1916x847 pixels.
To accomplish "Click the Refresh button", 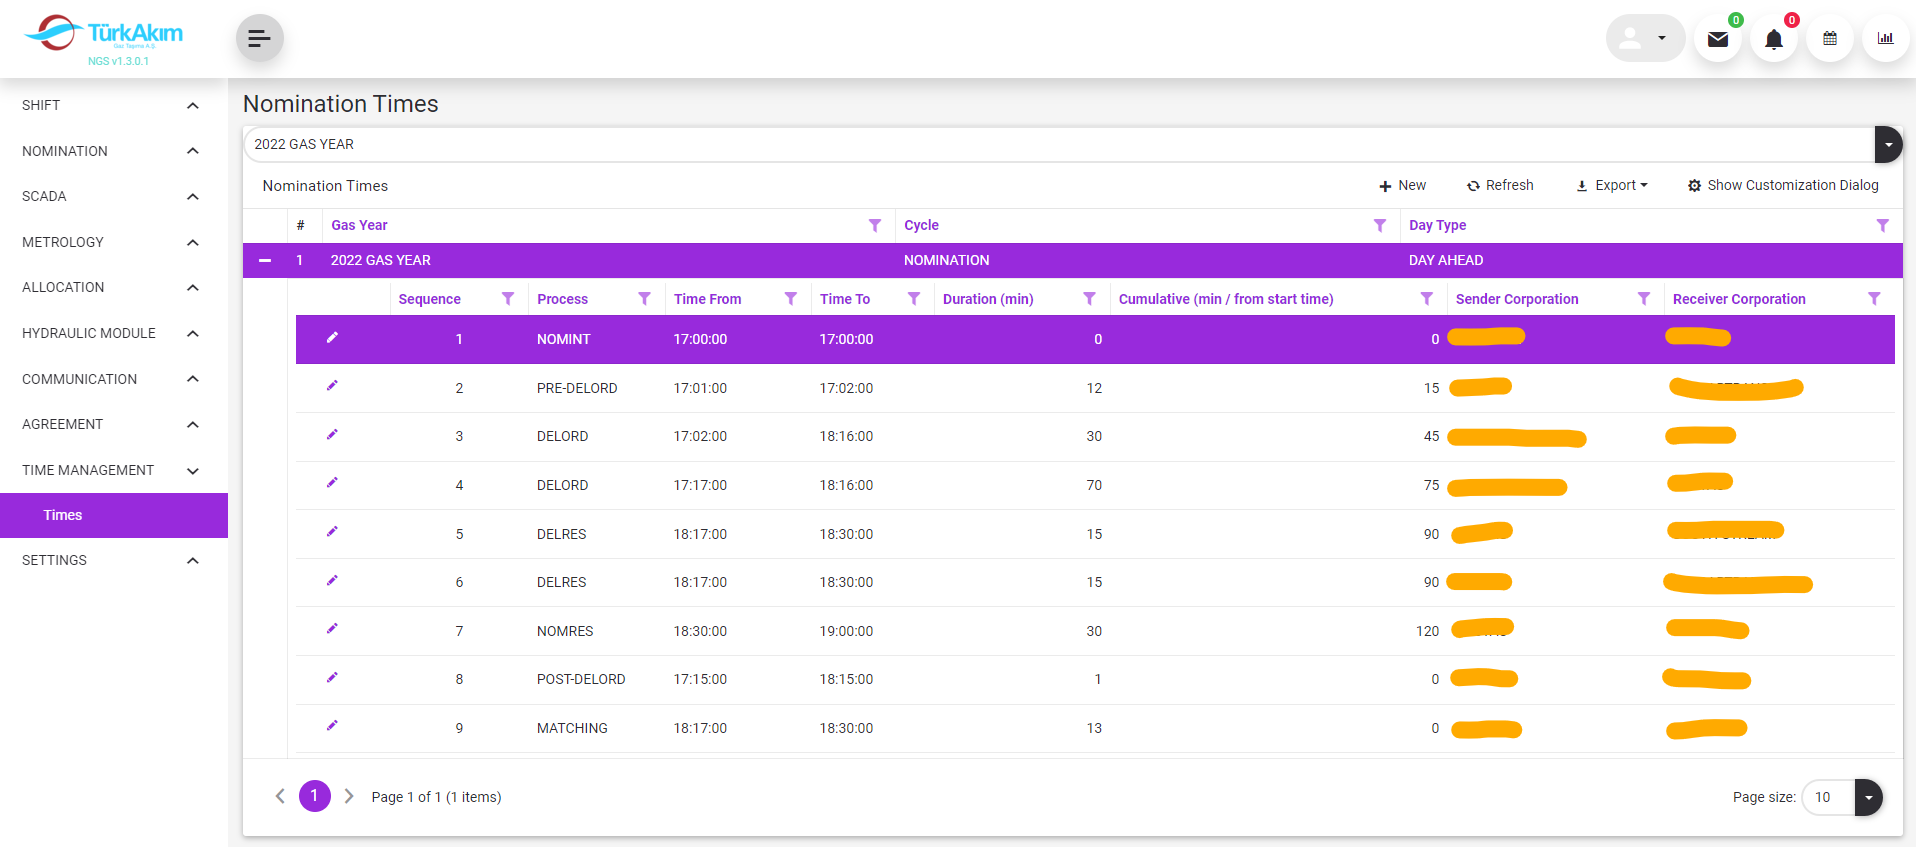I will [x=1500, y=186].
